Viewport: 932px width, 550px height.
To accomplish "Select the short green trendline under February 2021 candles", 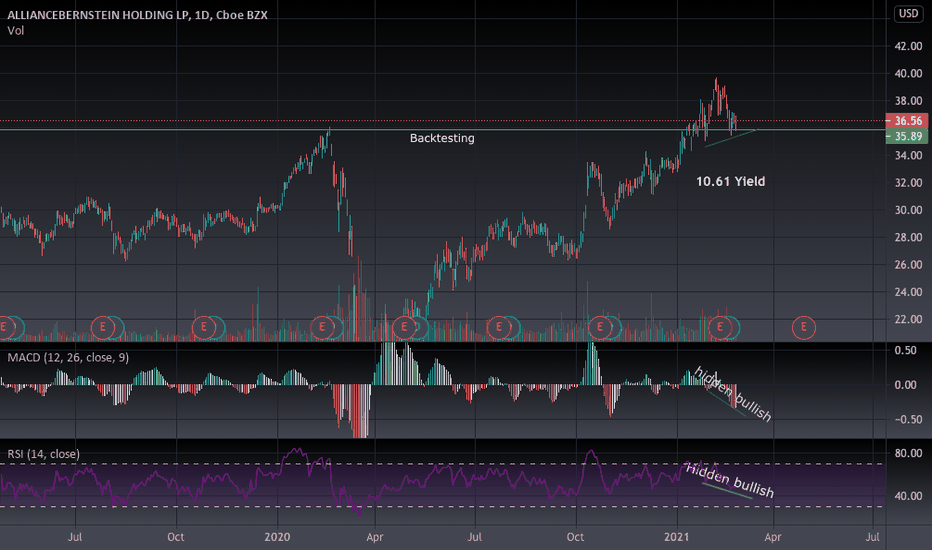I will (730, 138).
